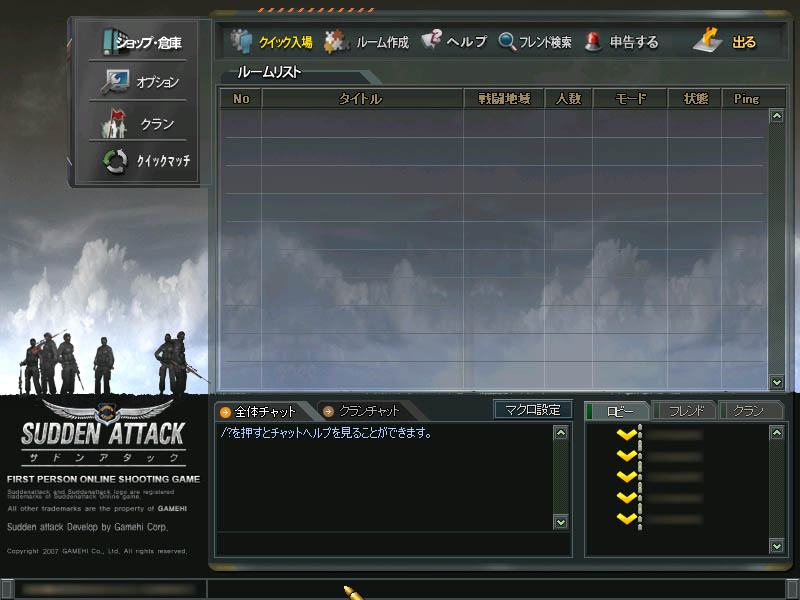Click the フレンド検索 magnifying glass icon
This screenshot has height=600, width=800.
coord(507,41)
